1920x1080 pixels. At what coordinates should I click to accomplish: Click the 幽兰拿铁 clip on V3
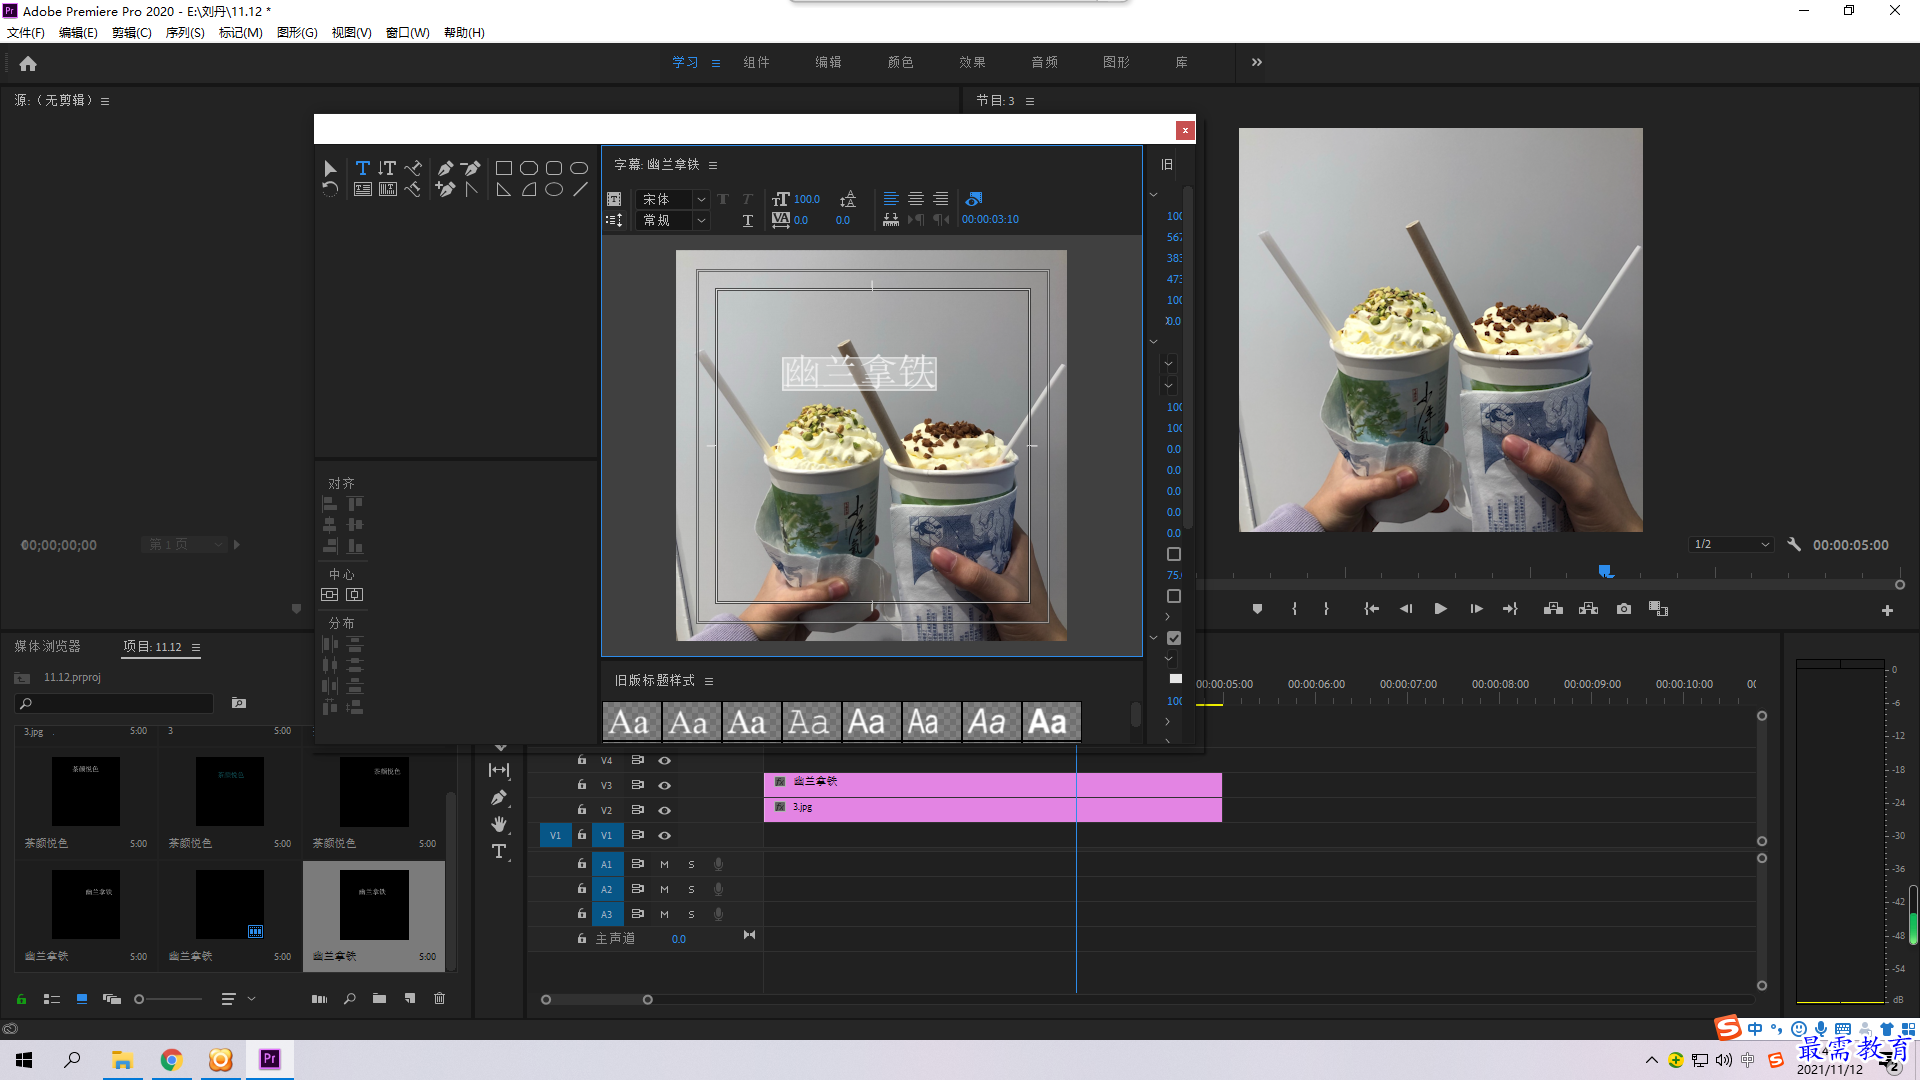click(992, 784)
